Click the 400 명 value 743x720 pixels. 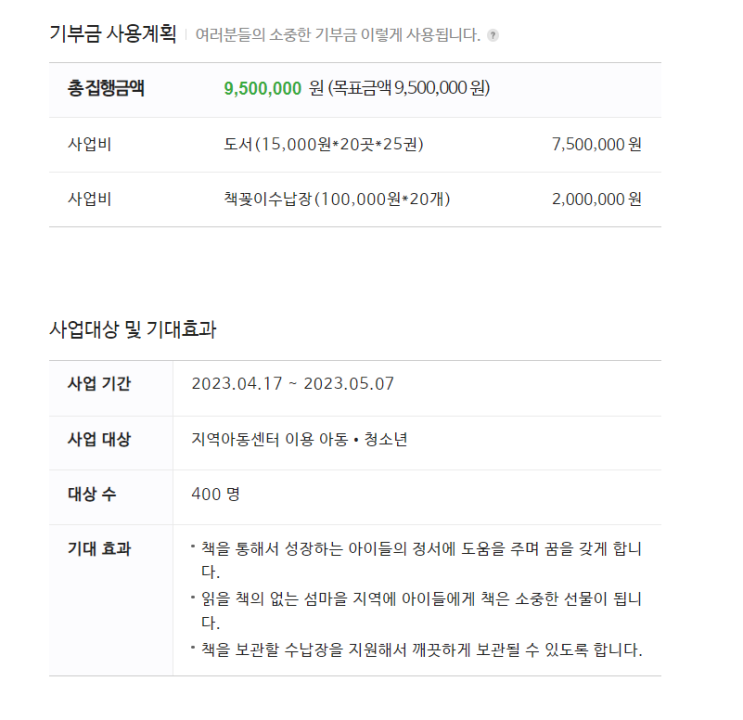tap(216, 494)
